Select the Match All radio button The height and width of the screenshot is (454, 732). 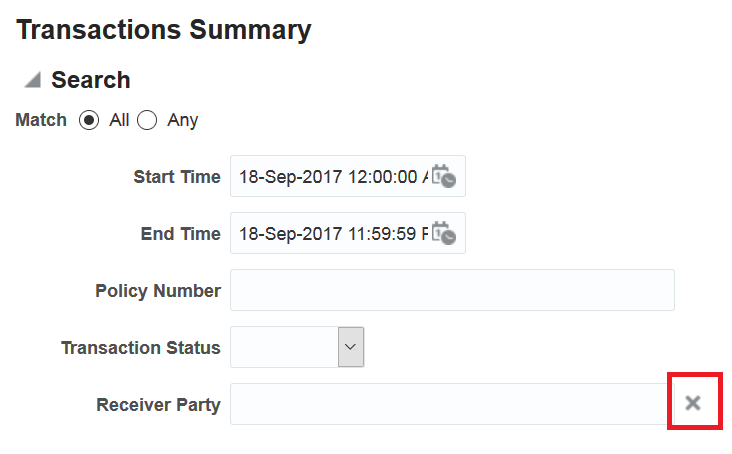tap(89, 120)
